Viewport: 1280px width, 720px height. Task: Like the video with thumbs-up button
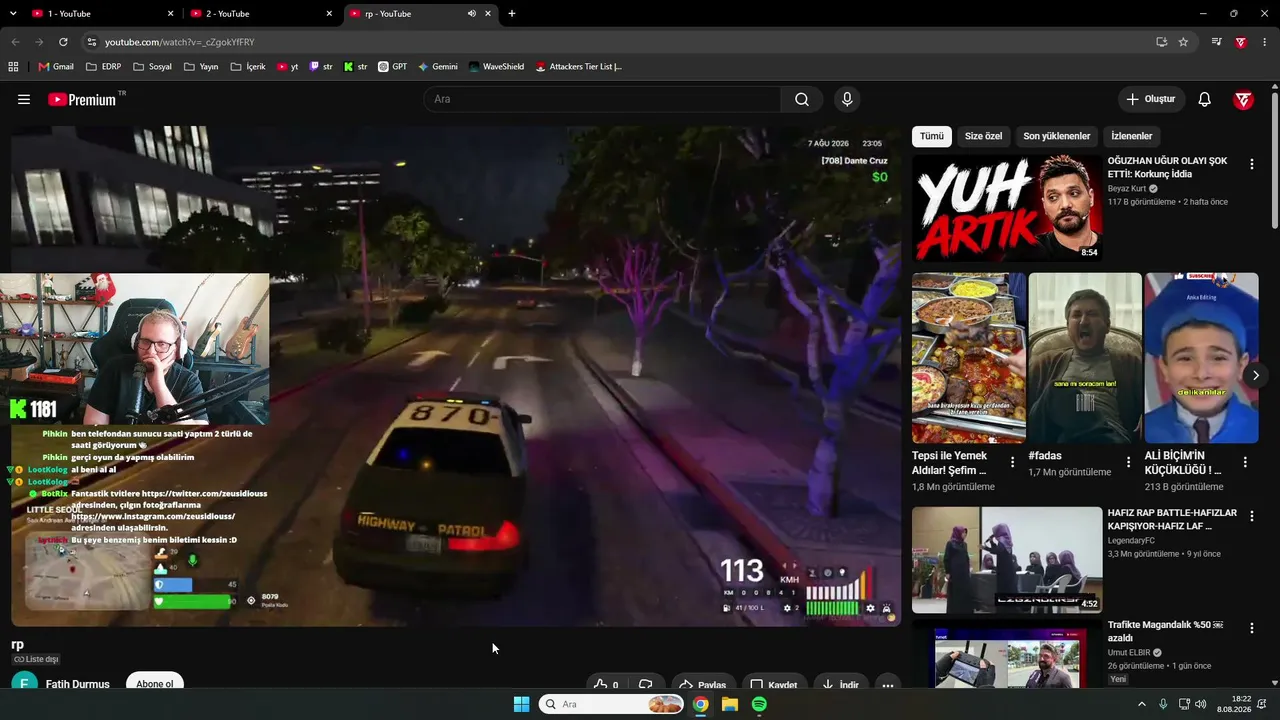click(x=606, y=685)
